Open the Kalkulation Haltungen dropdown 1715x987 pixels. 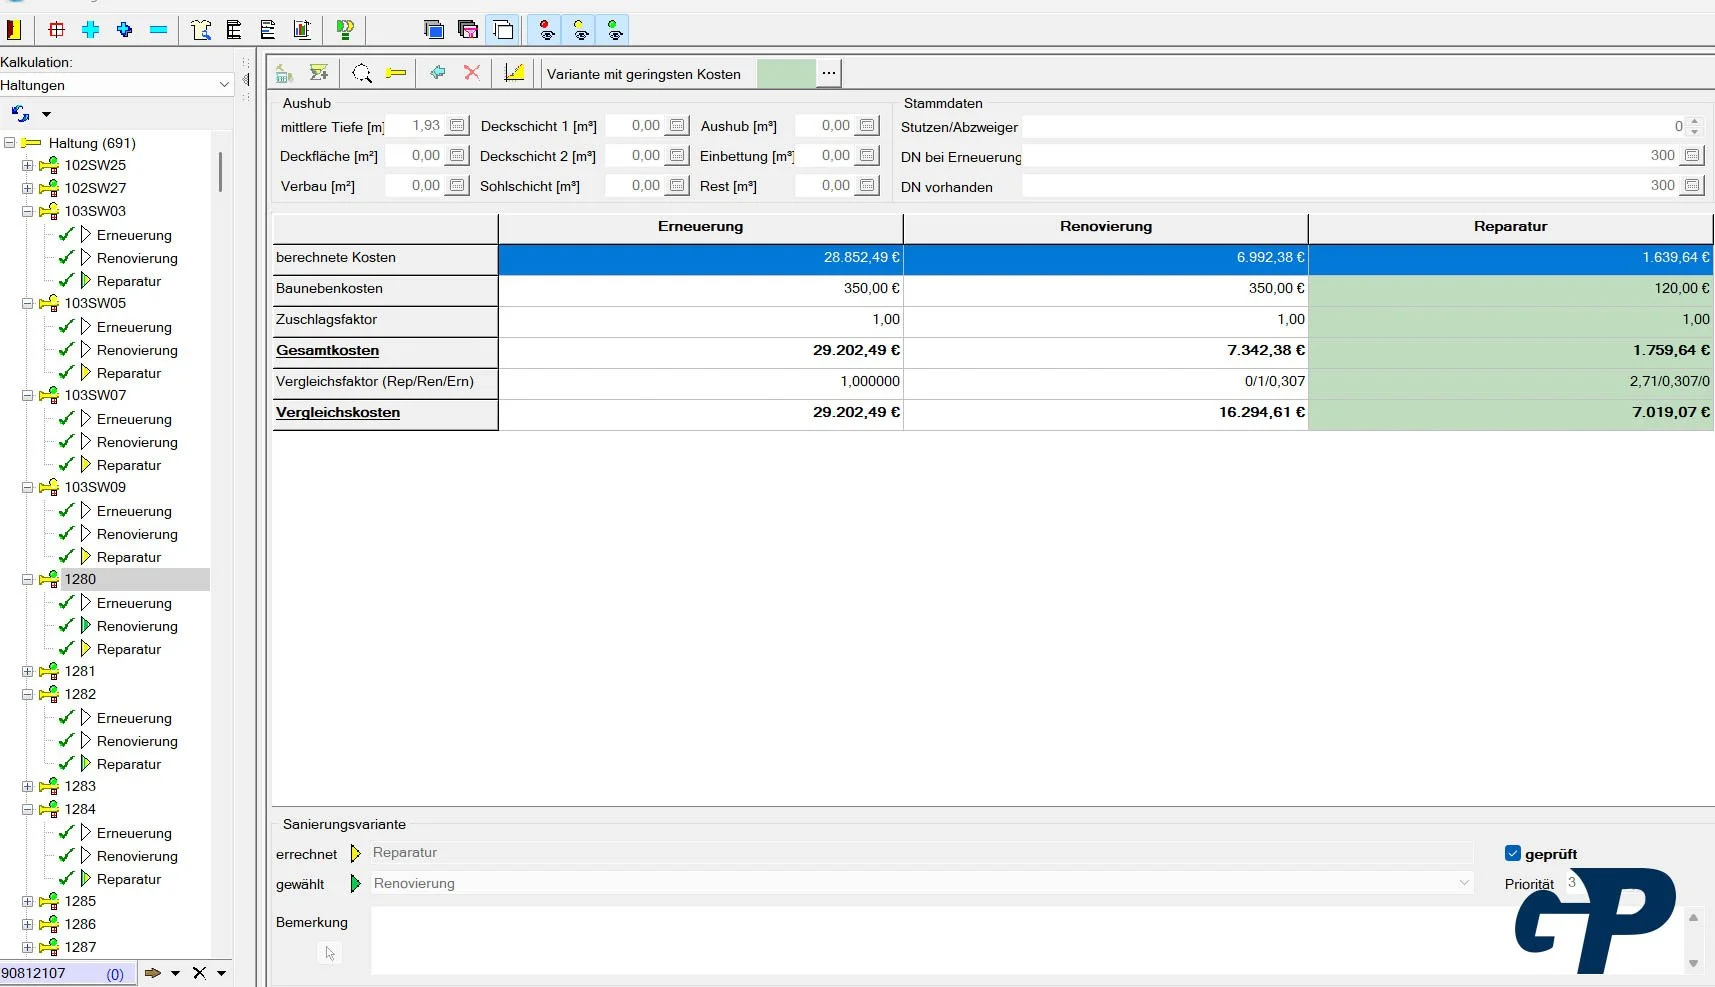click(224, 85)
